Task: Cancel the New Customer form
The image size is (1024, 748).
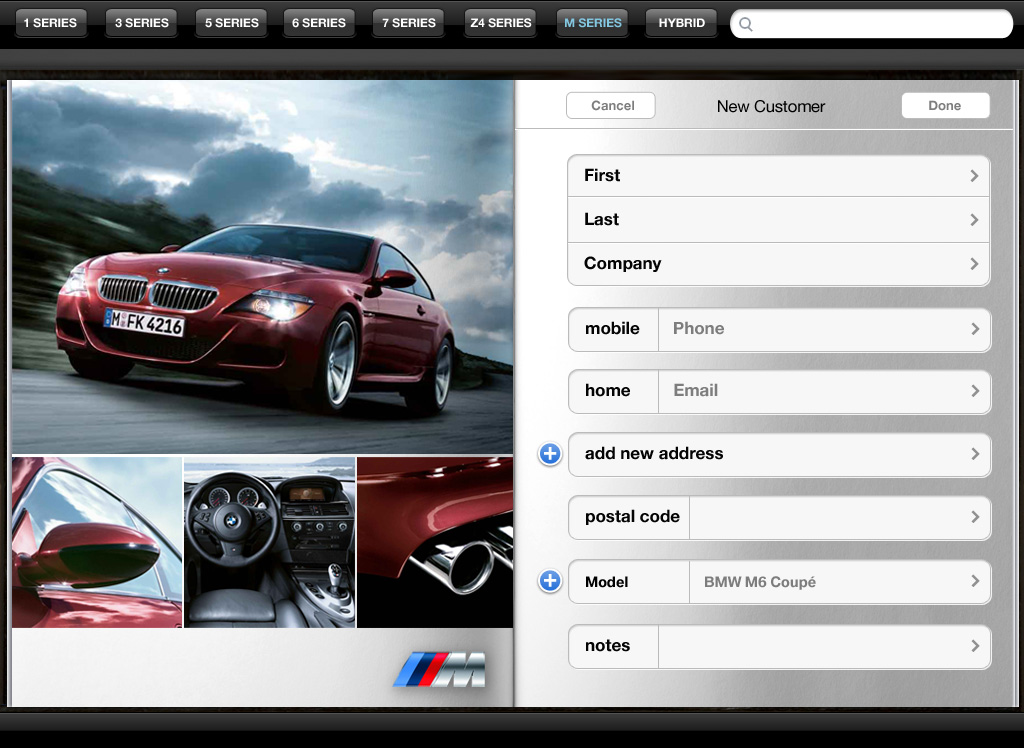Action: tap(611, 106)
